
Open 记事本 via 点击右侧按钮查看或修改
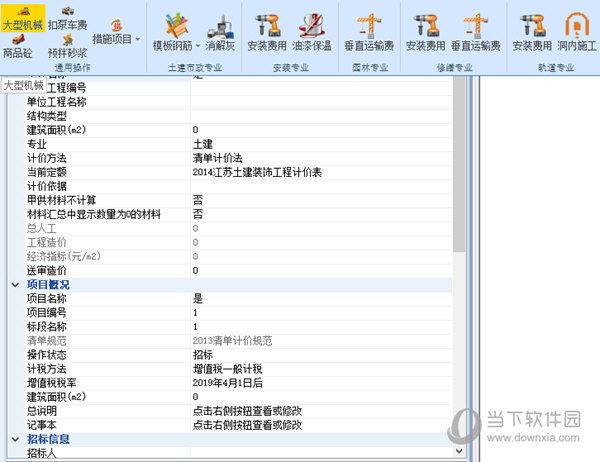pyautogui.click(x=247, y=425)
